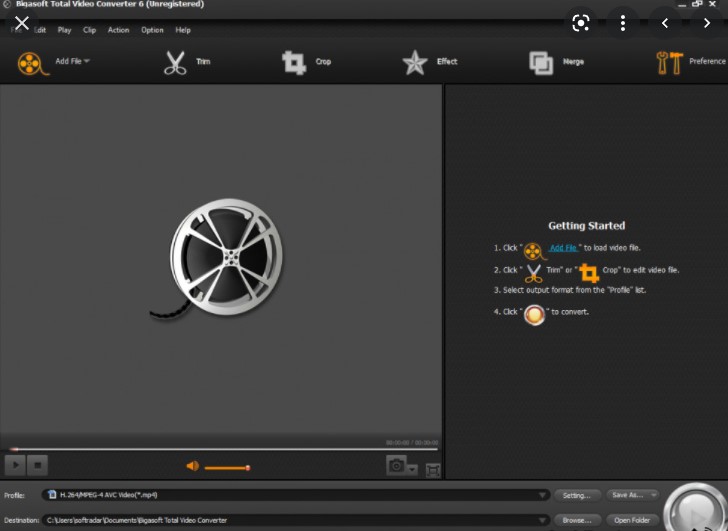Open the Clip menu
728x531 pixels.
(90, 30)
